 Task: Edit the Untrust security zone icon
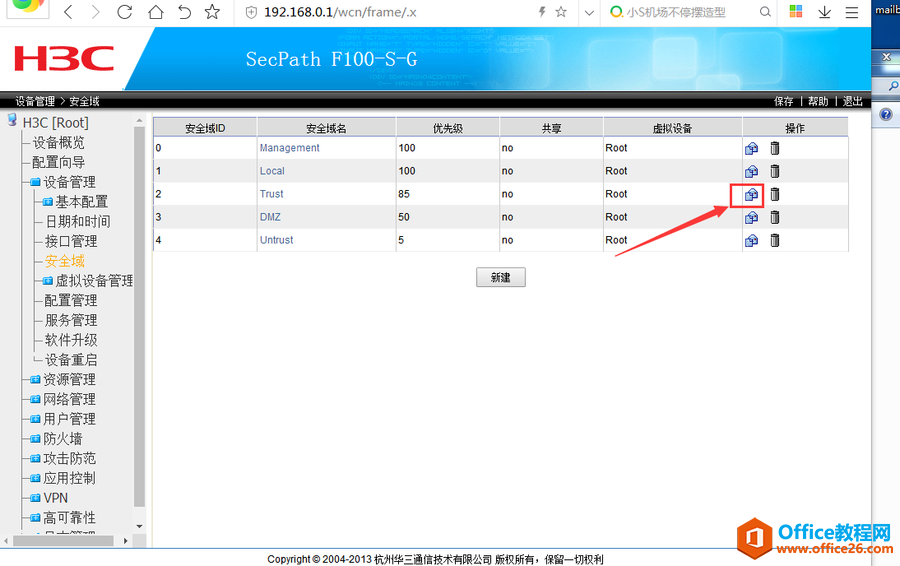751,241
